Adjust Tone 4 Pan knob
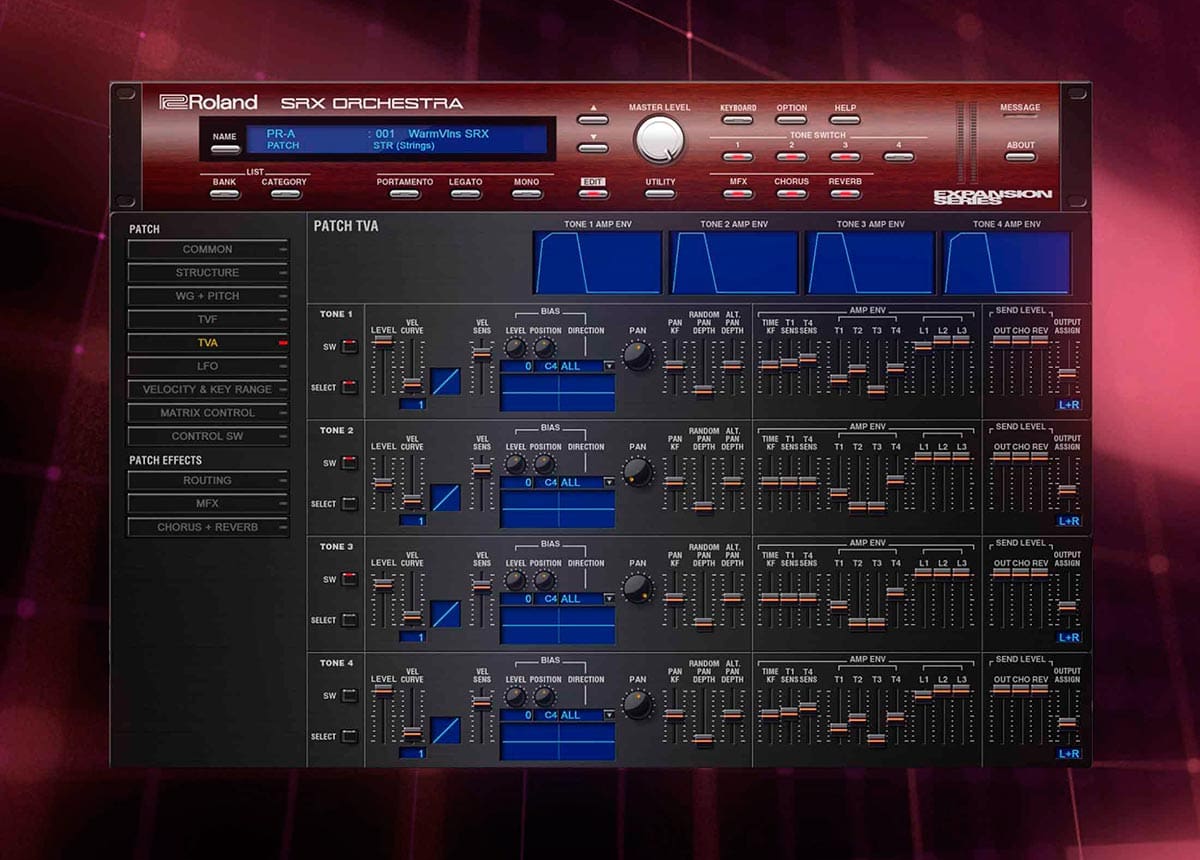The width and height of the screenshot is (1200, 860). click(x=638, y=705)
